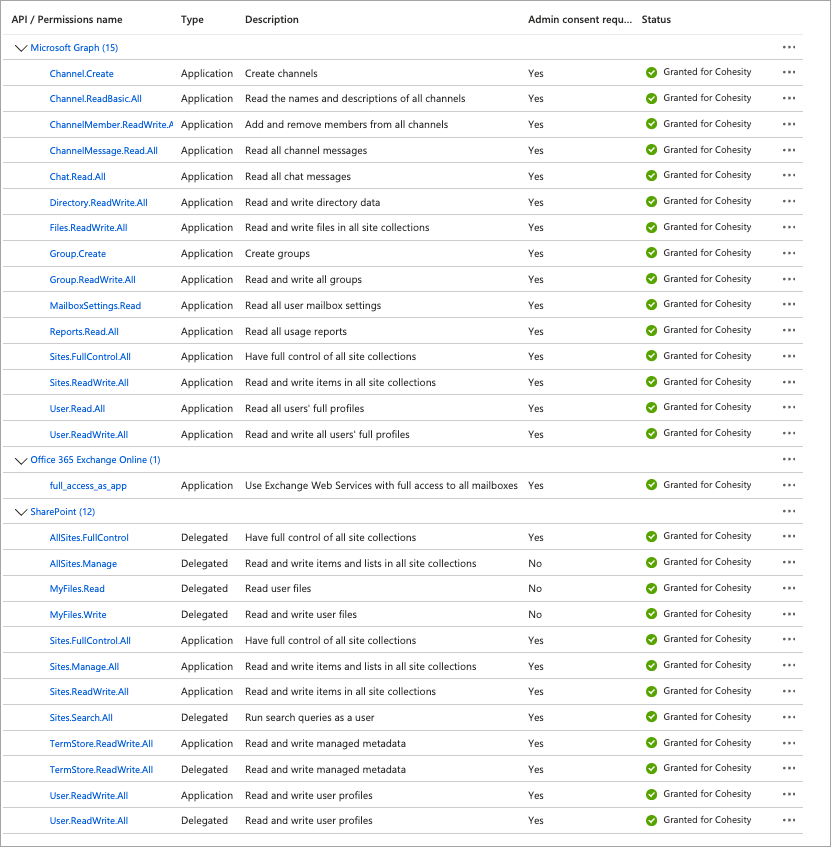
Task: Click the Status column header
Action: click(656, 19)
